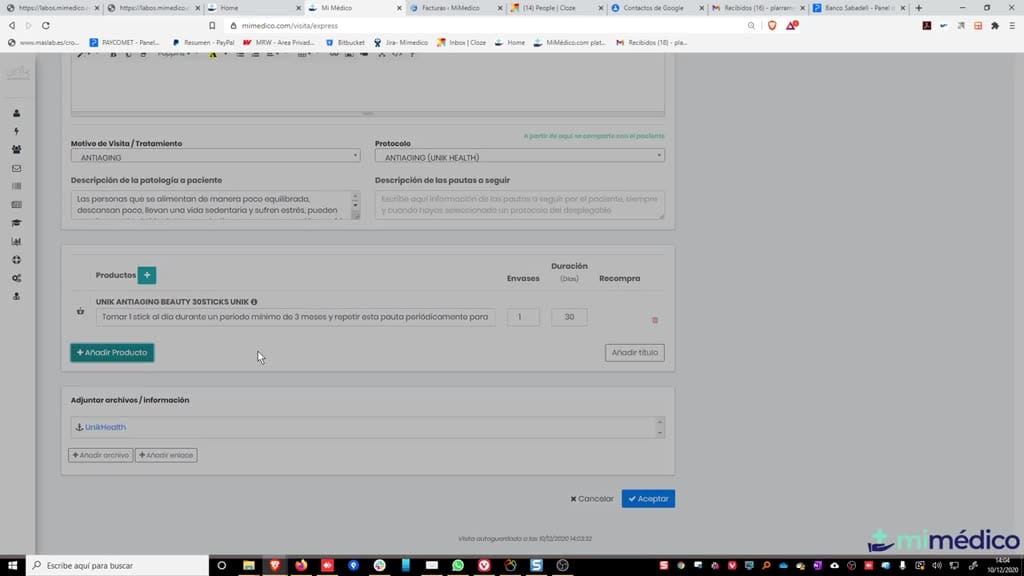This screenshot has width=1024, height=576.
Task: Open the lightning bolt sidebar icon
Action: click(16, 131)
